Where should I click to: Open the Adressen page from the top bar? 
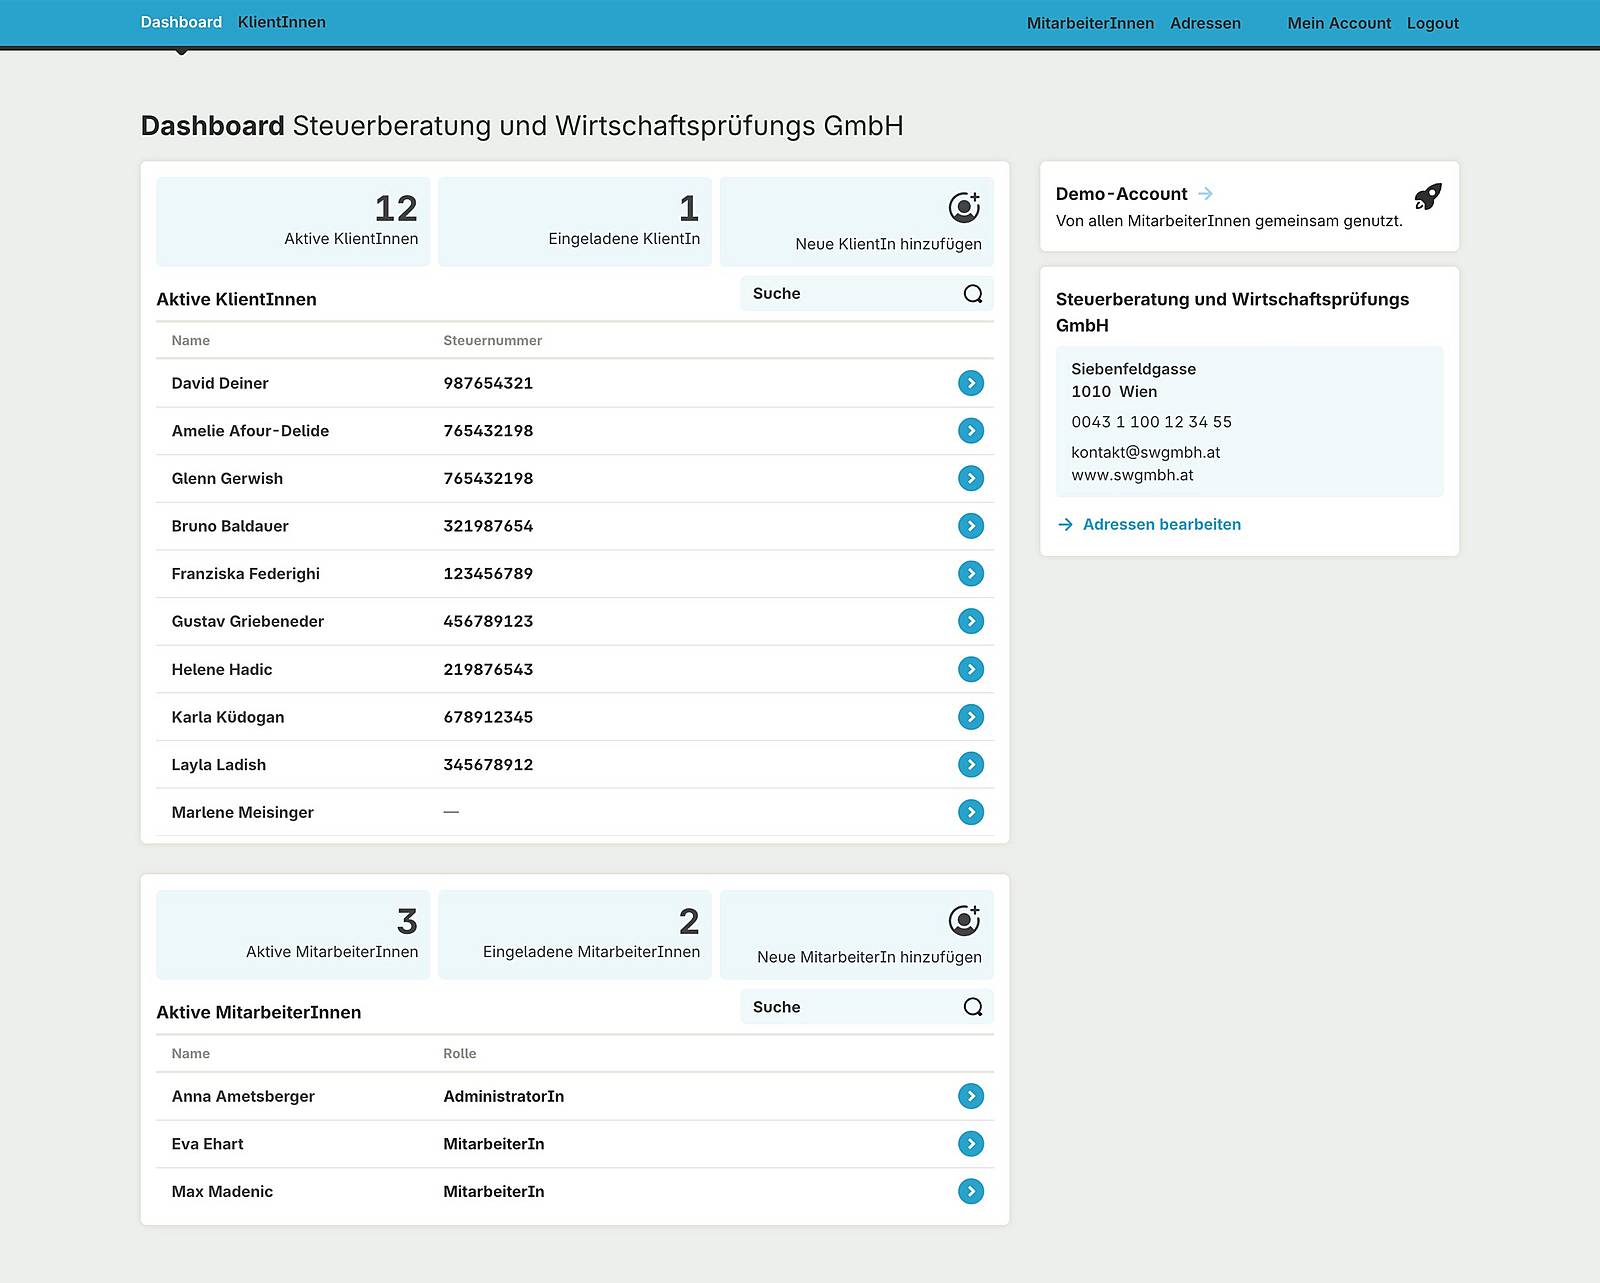tap(1205, 23)
